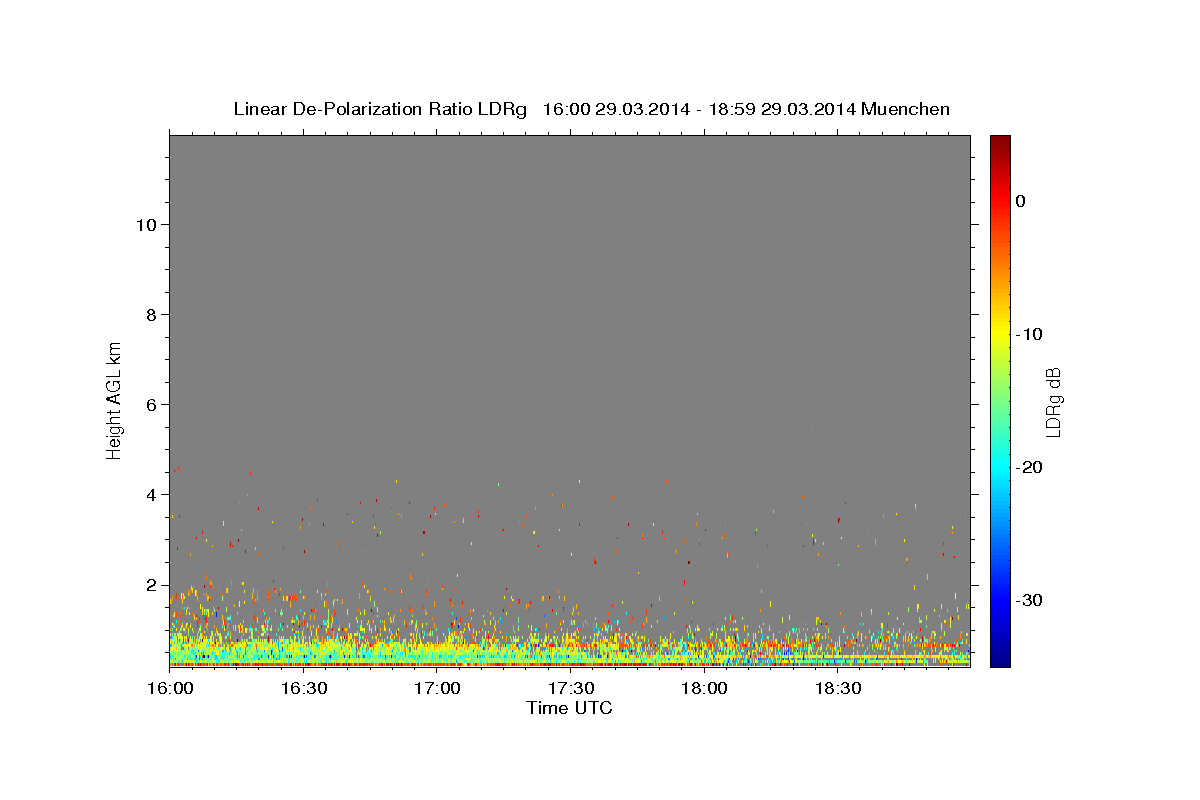Click the dark red top of the colorbar
This screenshot has height=800, width=1200.
[1000, 142]
